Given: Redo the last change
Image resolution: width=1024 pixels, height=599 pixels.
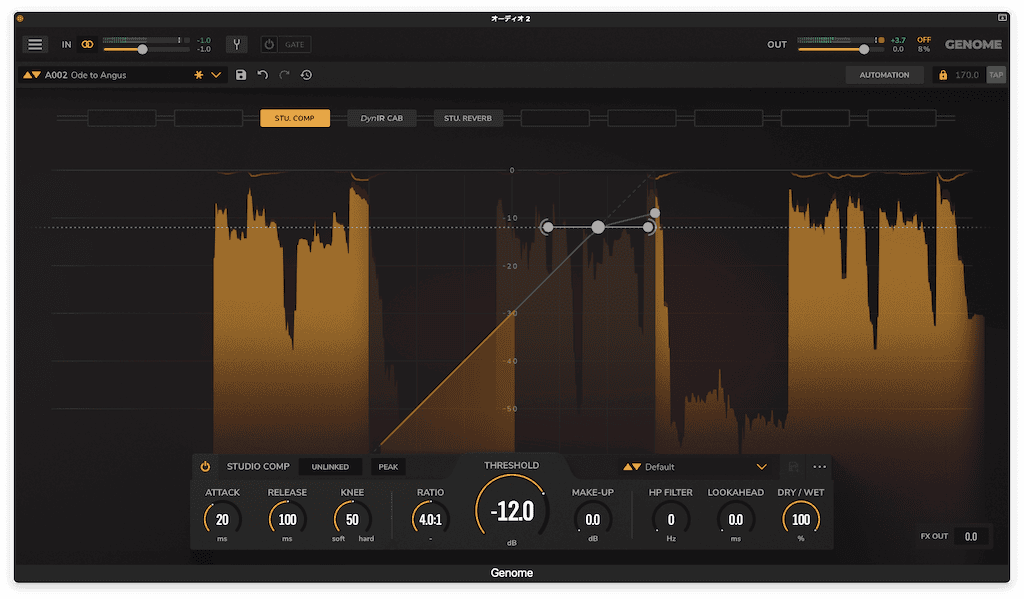Looking at the screenshot, I should 285,75.
